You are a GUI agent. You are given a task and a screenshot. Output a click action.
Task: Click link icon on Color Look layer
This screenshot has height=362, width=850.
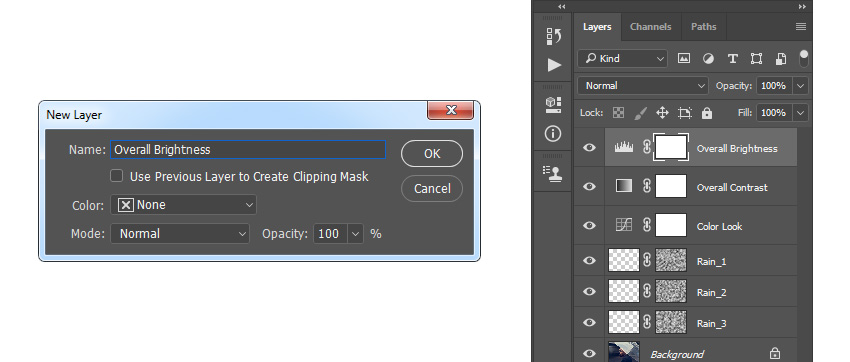pos(646,225)
